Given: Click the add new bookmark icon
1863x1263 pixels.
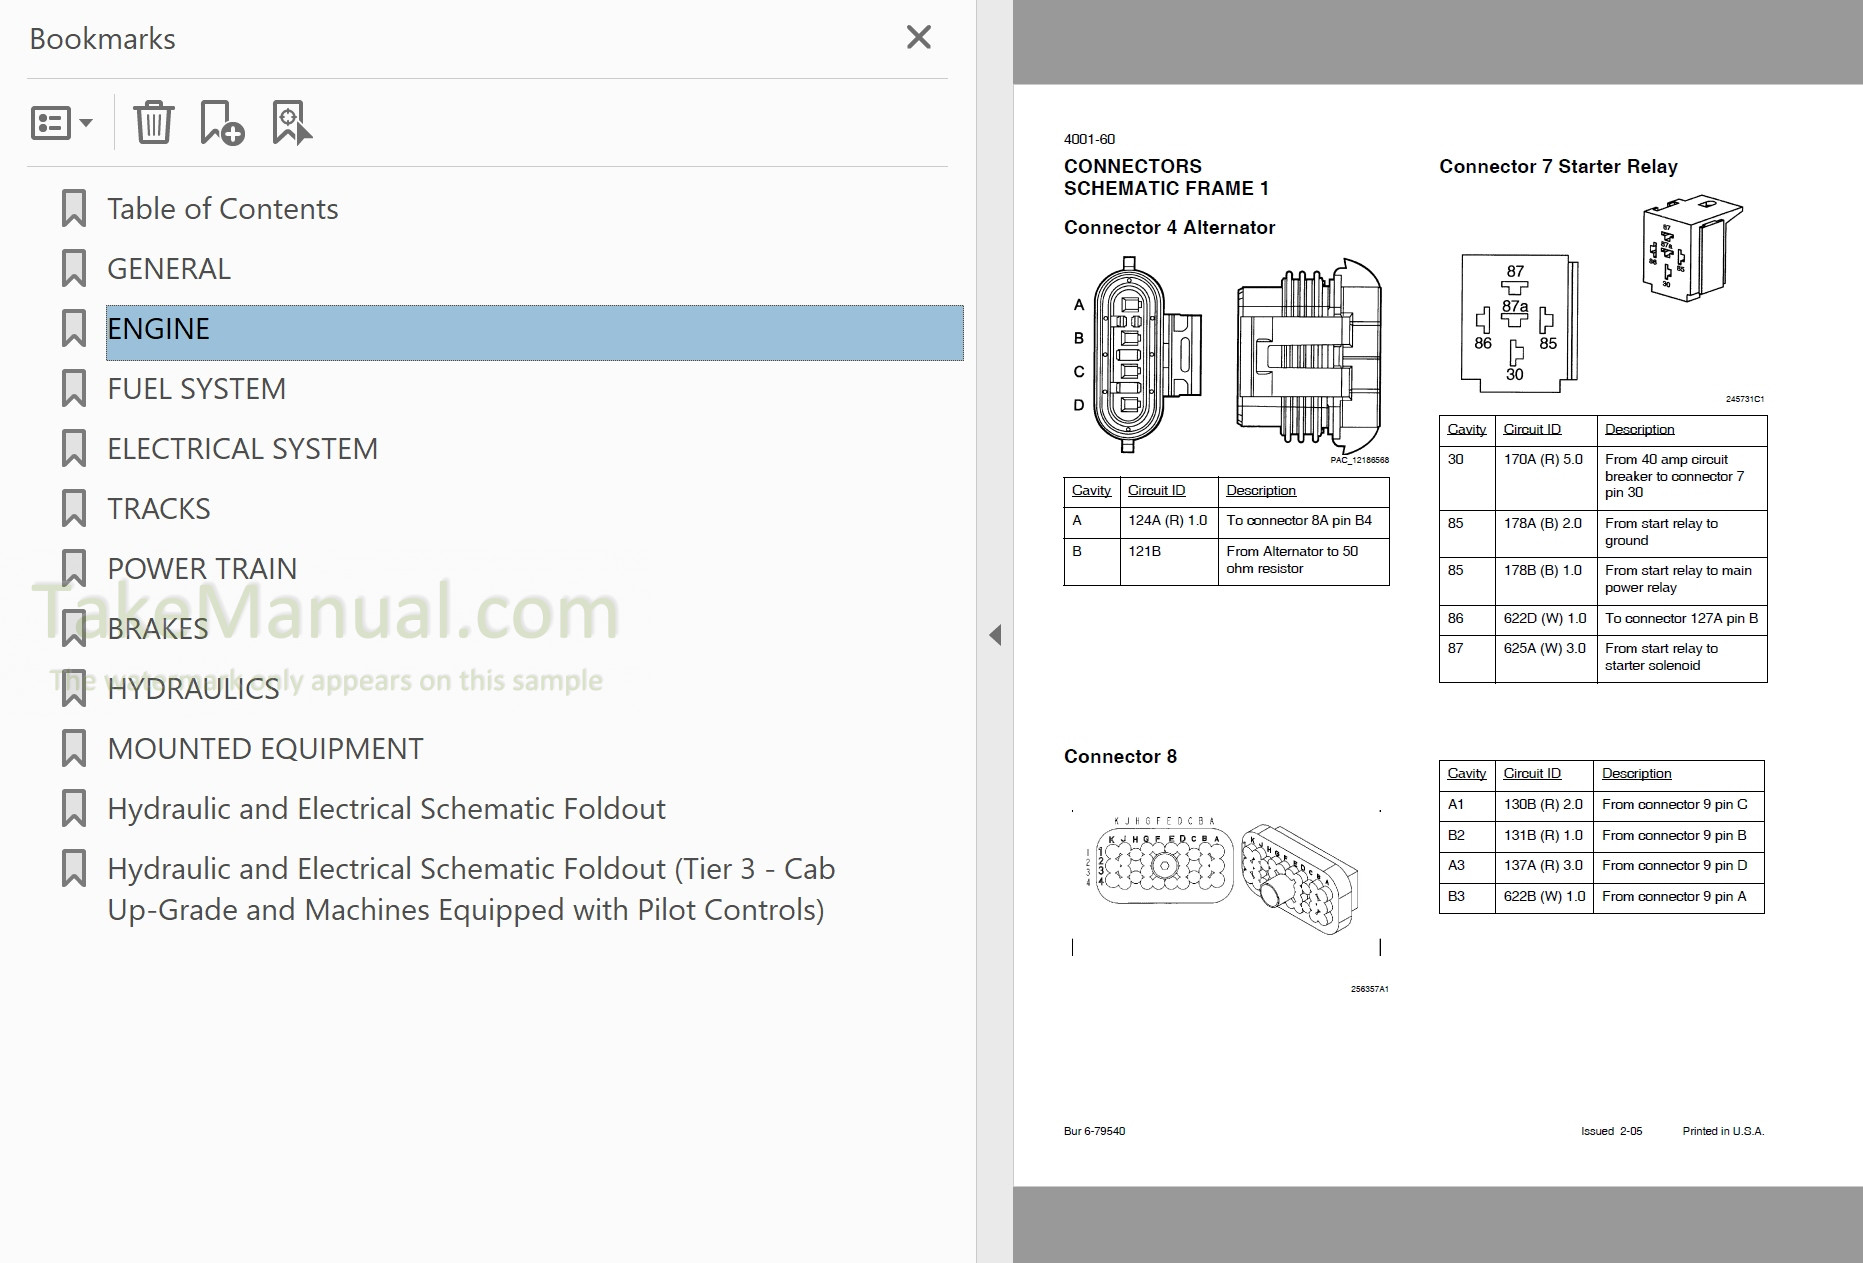Looking at the screenshot, I should pyautogui.click(x=221, y=123).
